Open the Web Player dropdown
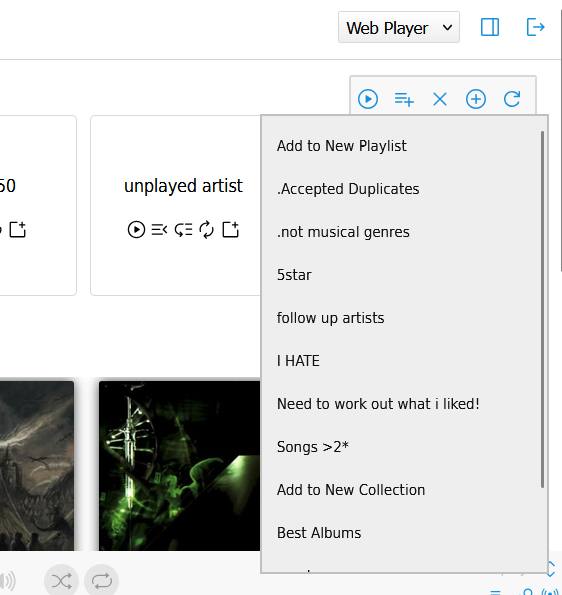The height and width of the screenshot is (595, 562). click(399, 27)
